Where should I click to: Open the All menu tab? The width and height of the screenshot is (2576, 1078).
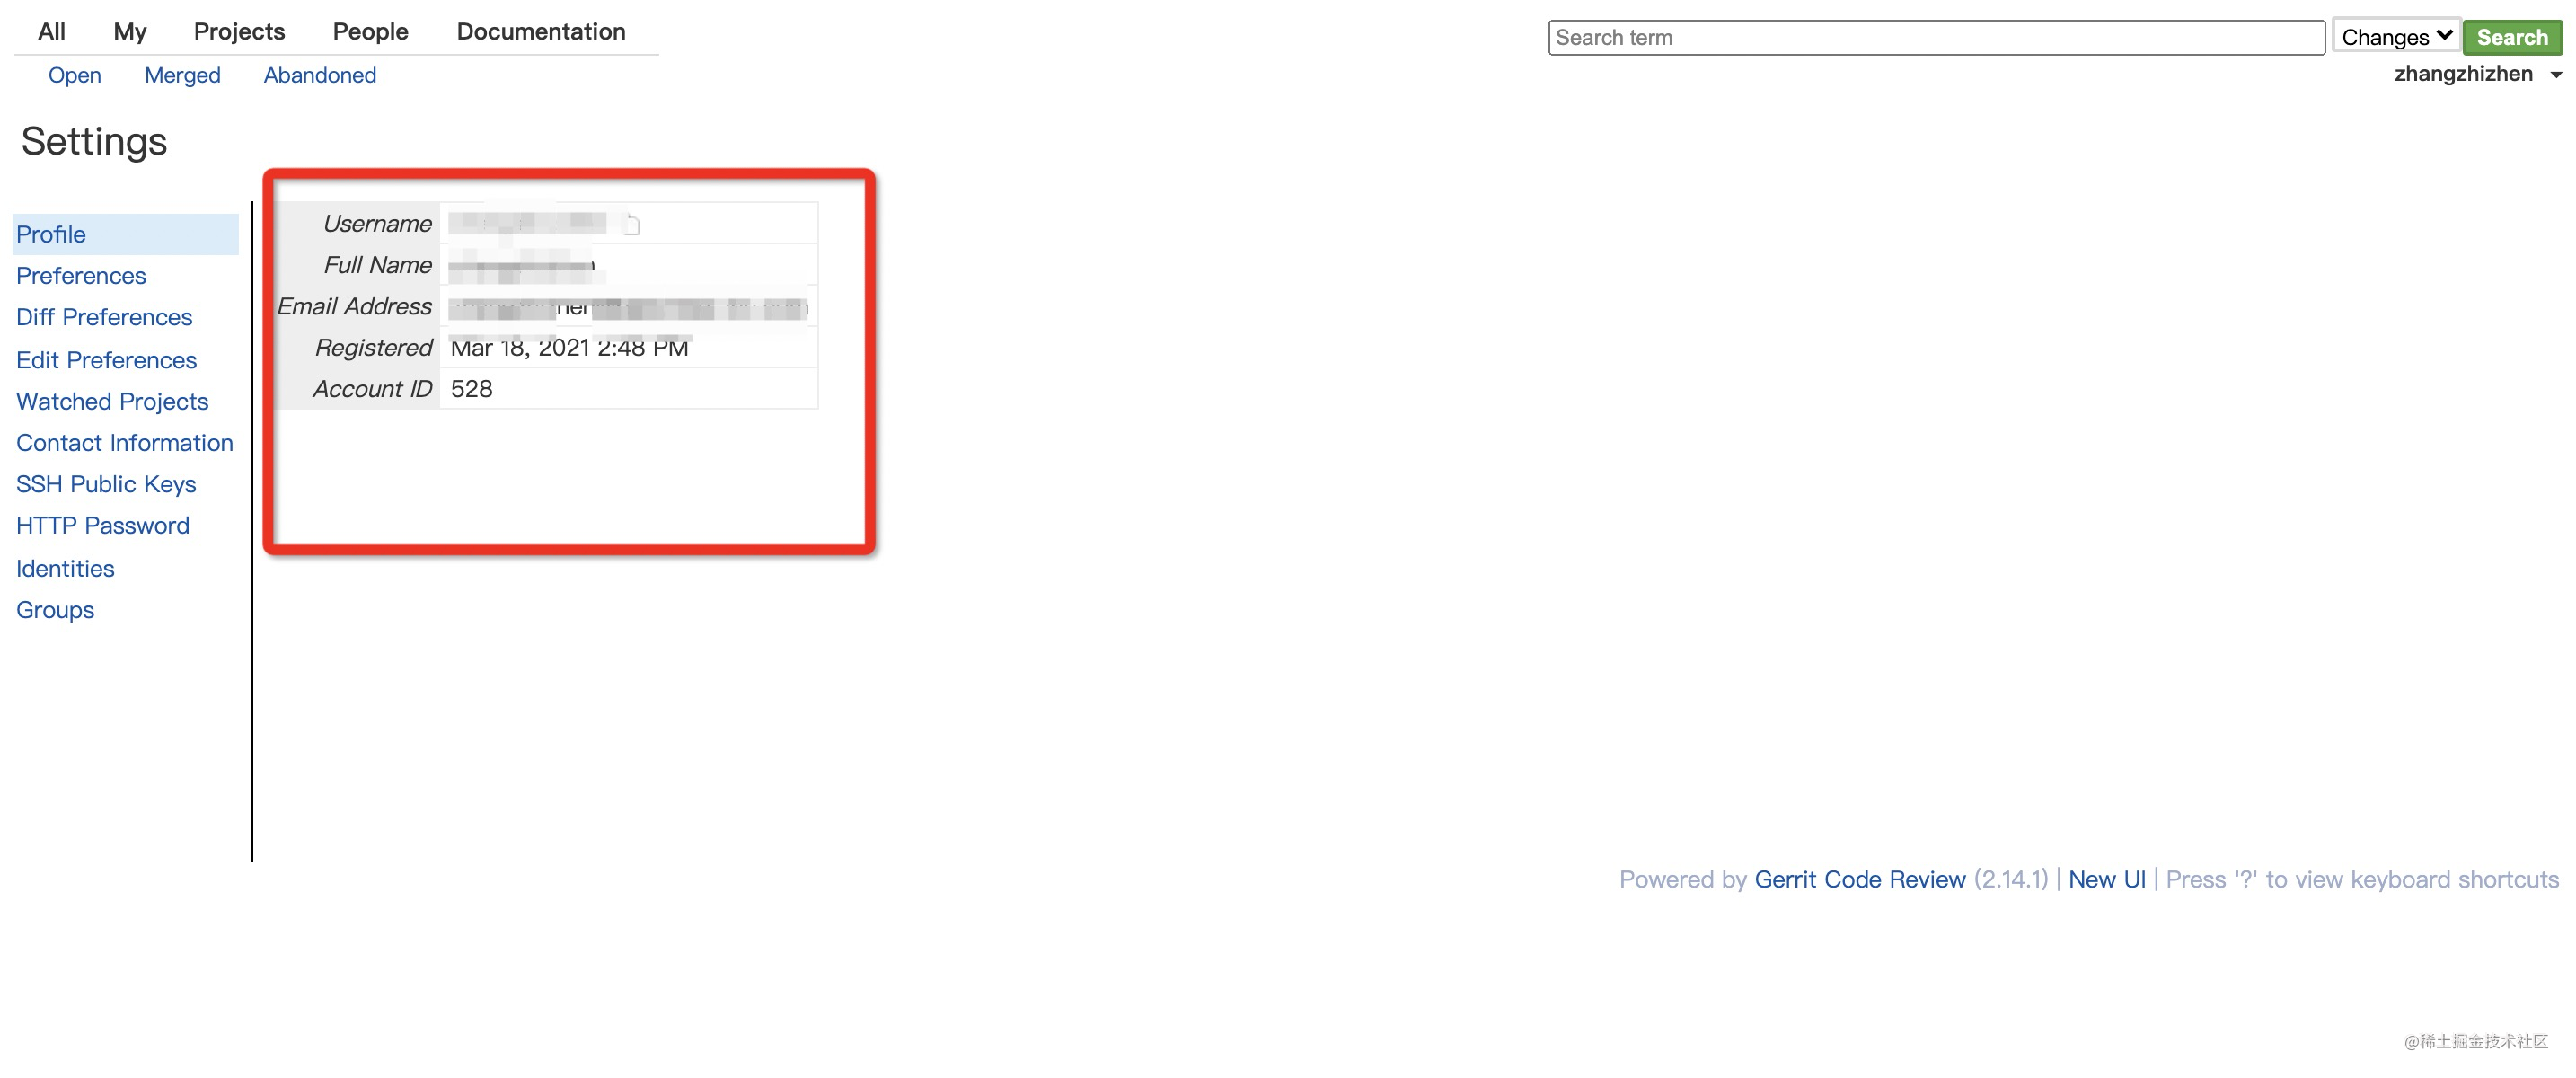51,31
